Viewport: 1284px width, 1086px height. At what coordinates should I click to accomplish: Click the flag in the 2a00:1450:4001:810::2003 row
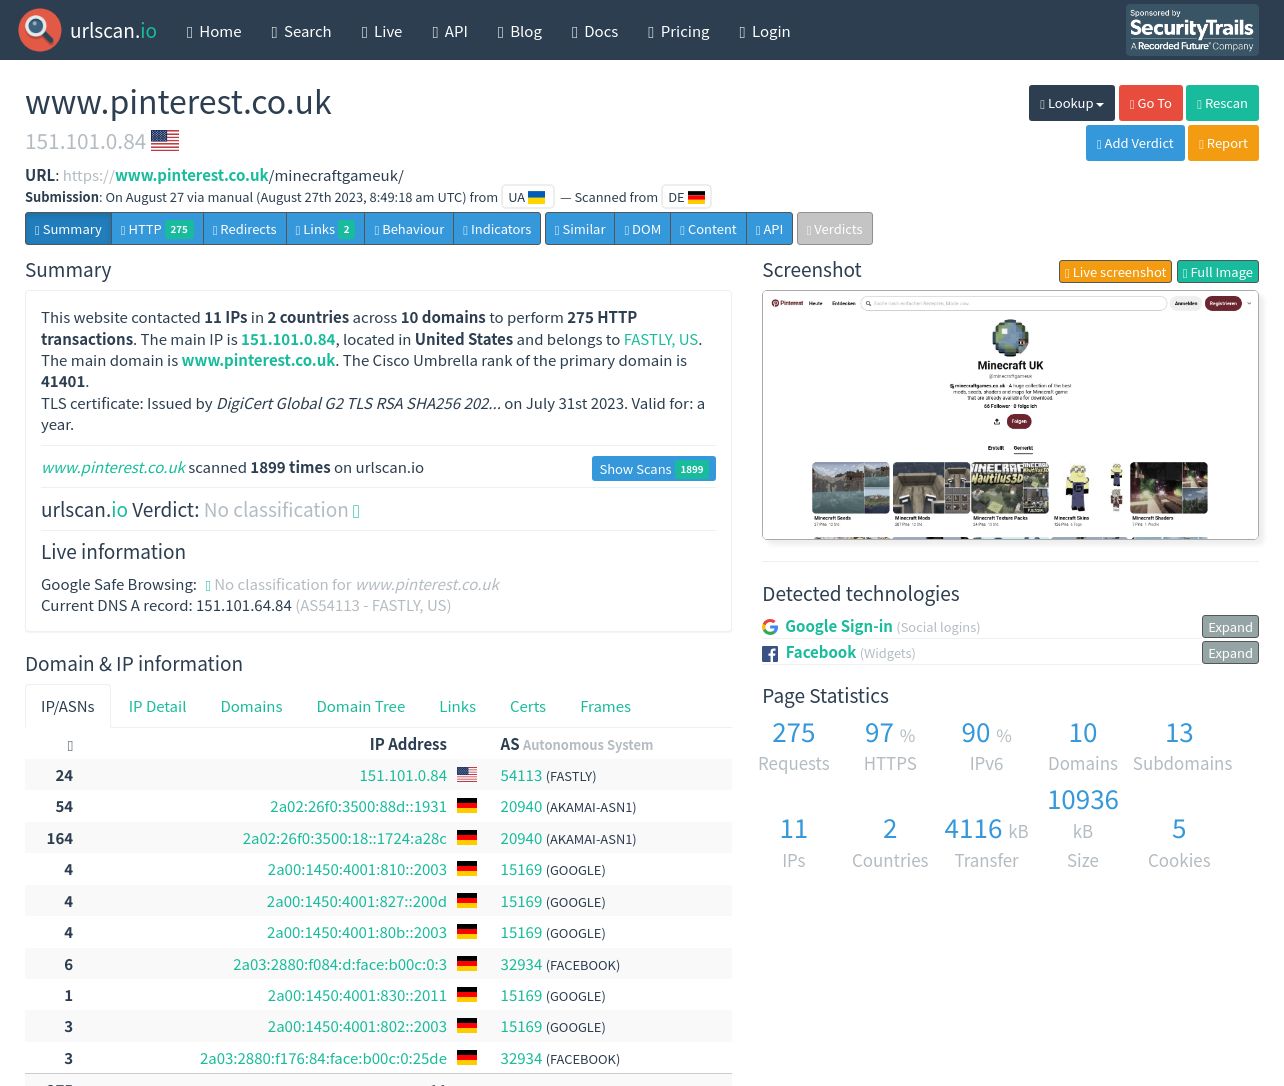pos(467,869)
